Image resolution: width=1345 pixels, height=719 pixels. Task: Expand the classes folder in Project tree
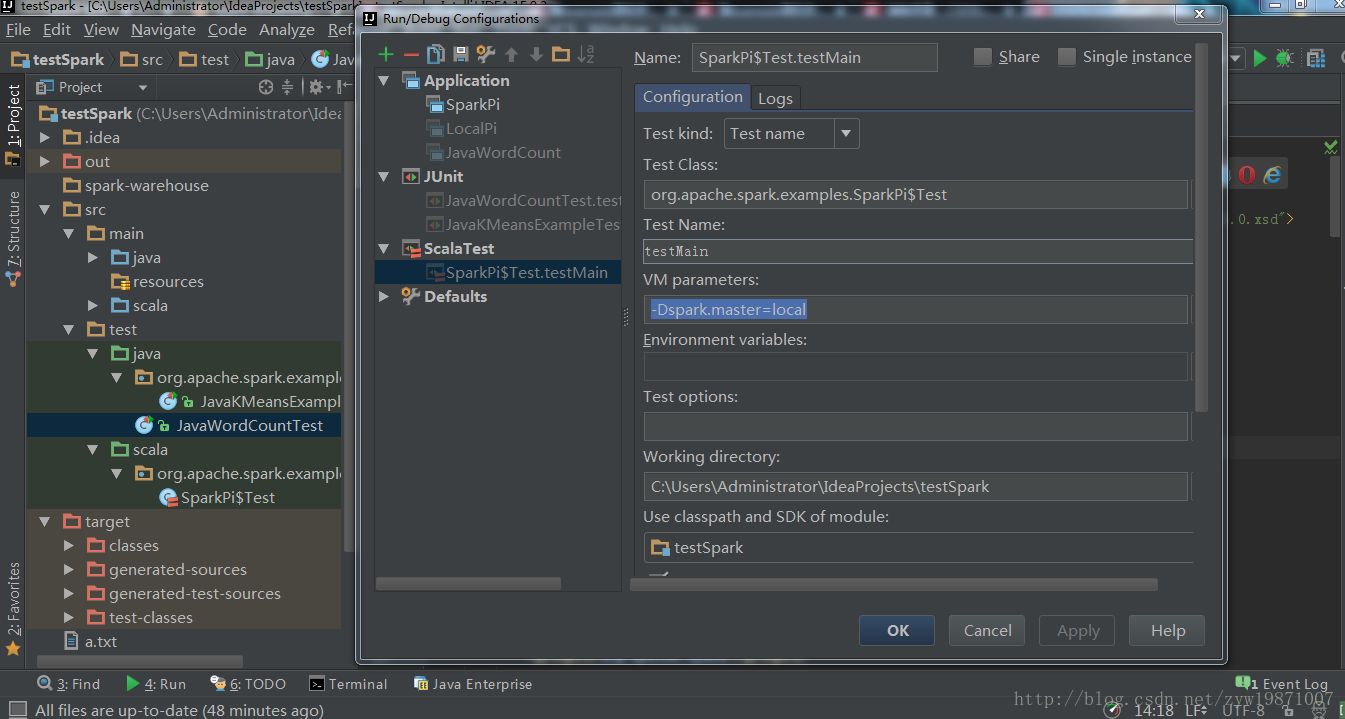pos(68,545)
